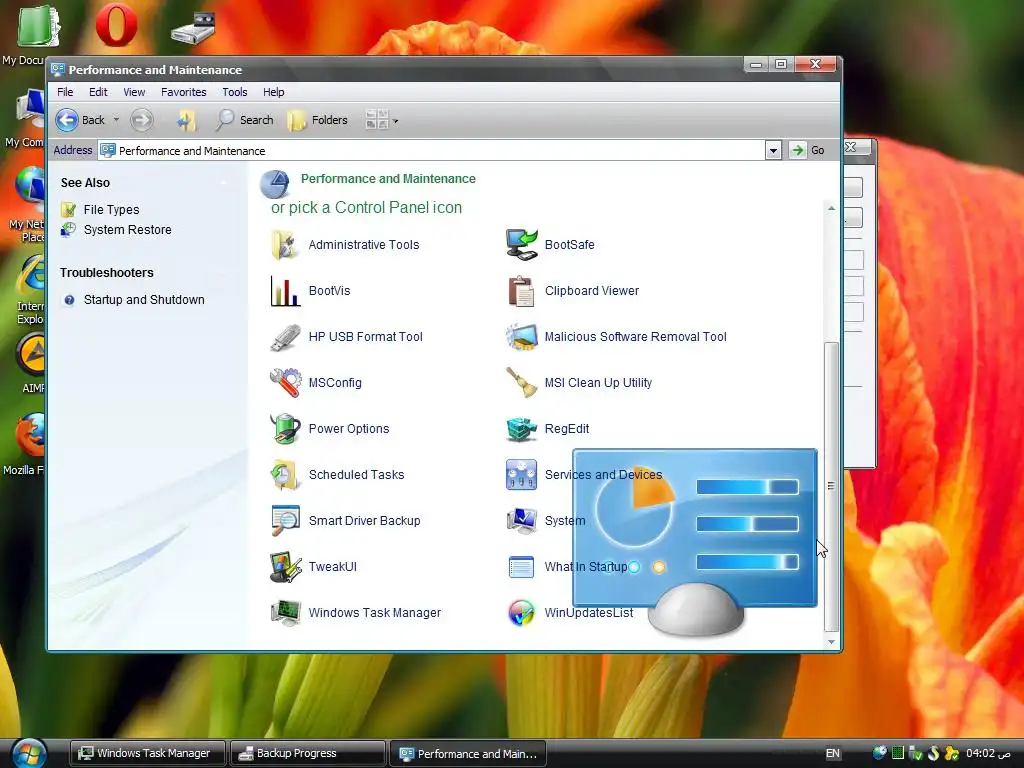Click the scrollbar down arrow
Viewport: 1024px width, 768px height.
tap(831, 642)
